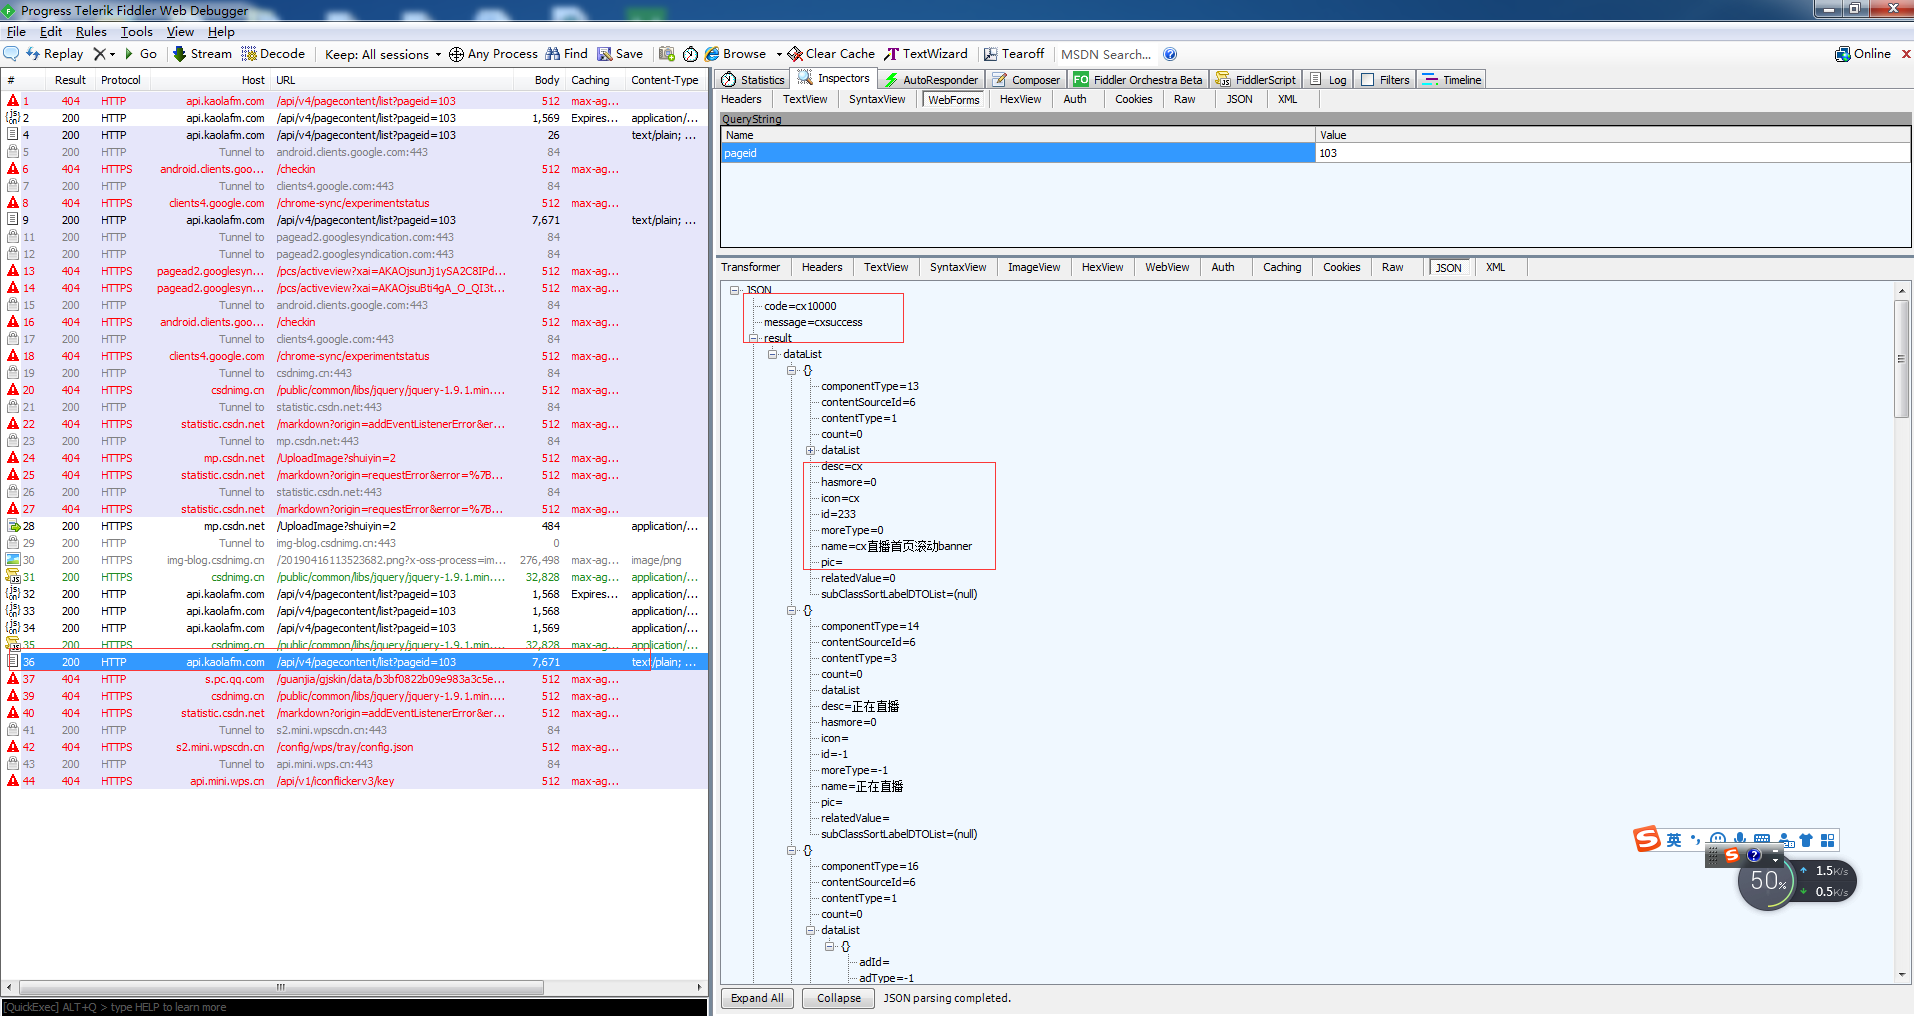Toggle the Filters tab checkbox

pos(1368,80)
